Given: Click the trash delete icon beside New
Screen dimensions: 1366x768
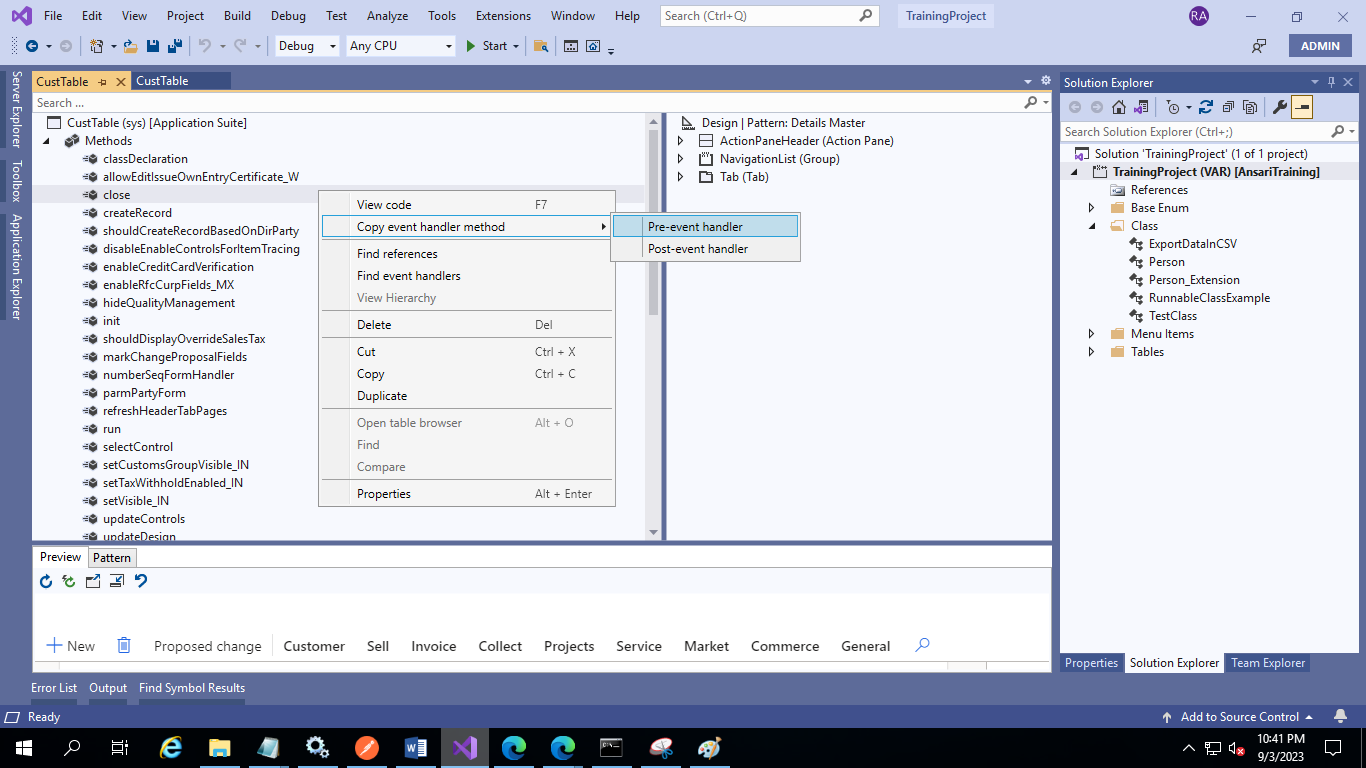Looking at the screenshot, I should pos(124,645).
